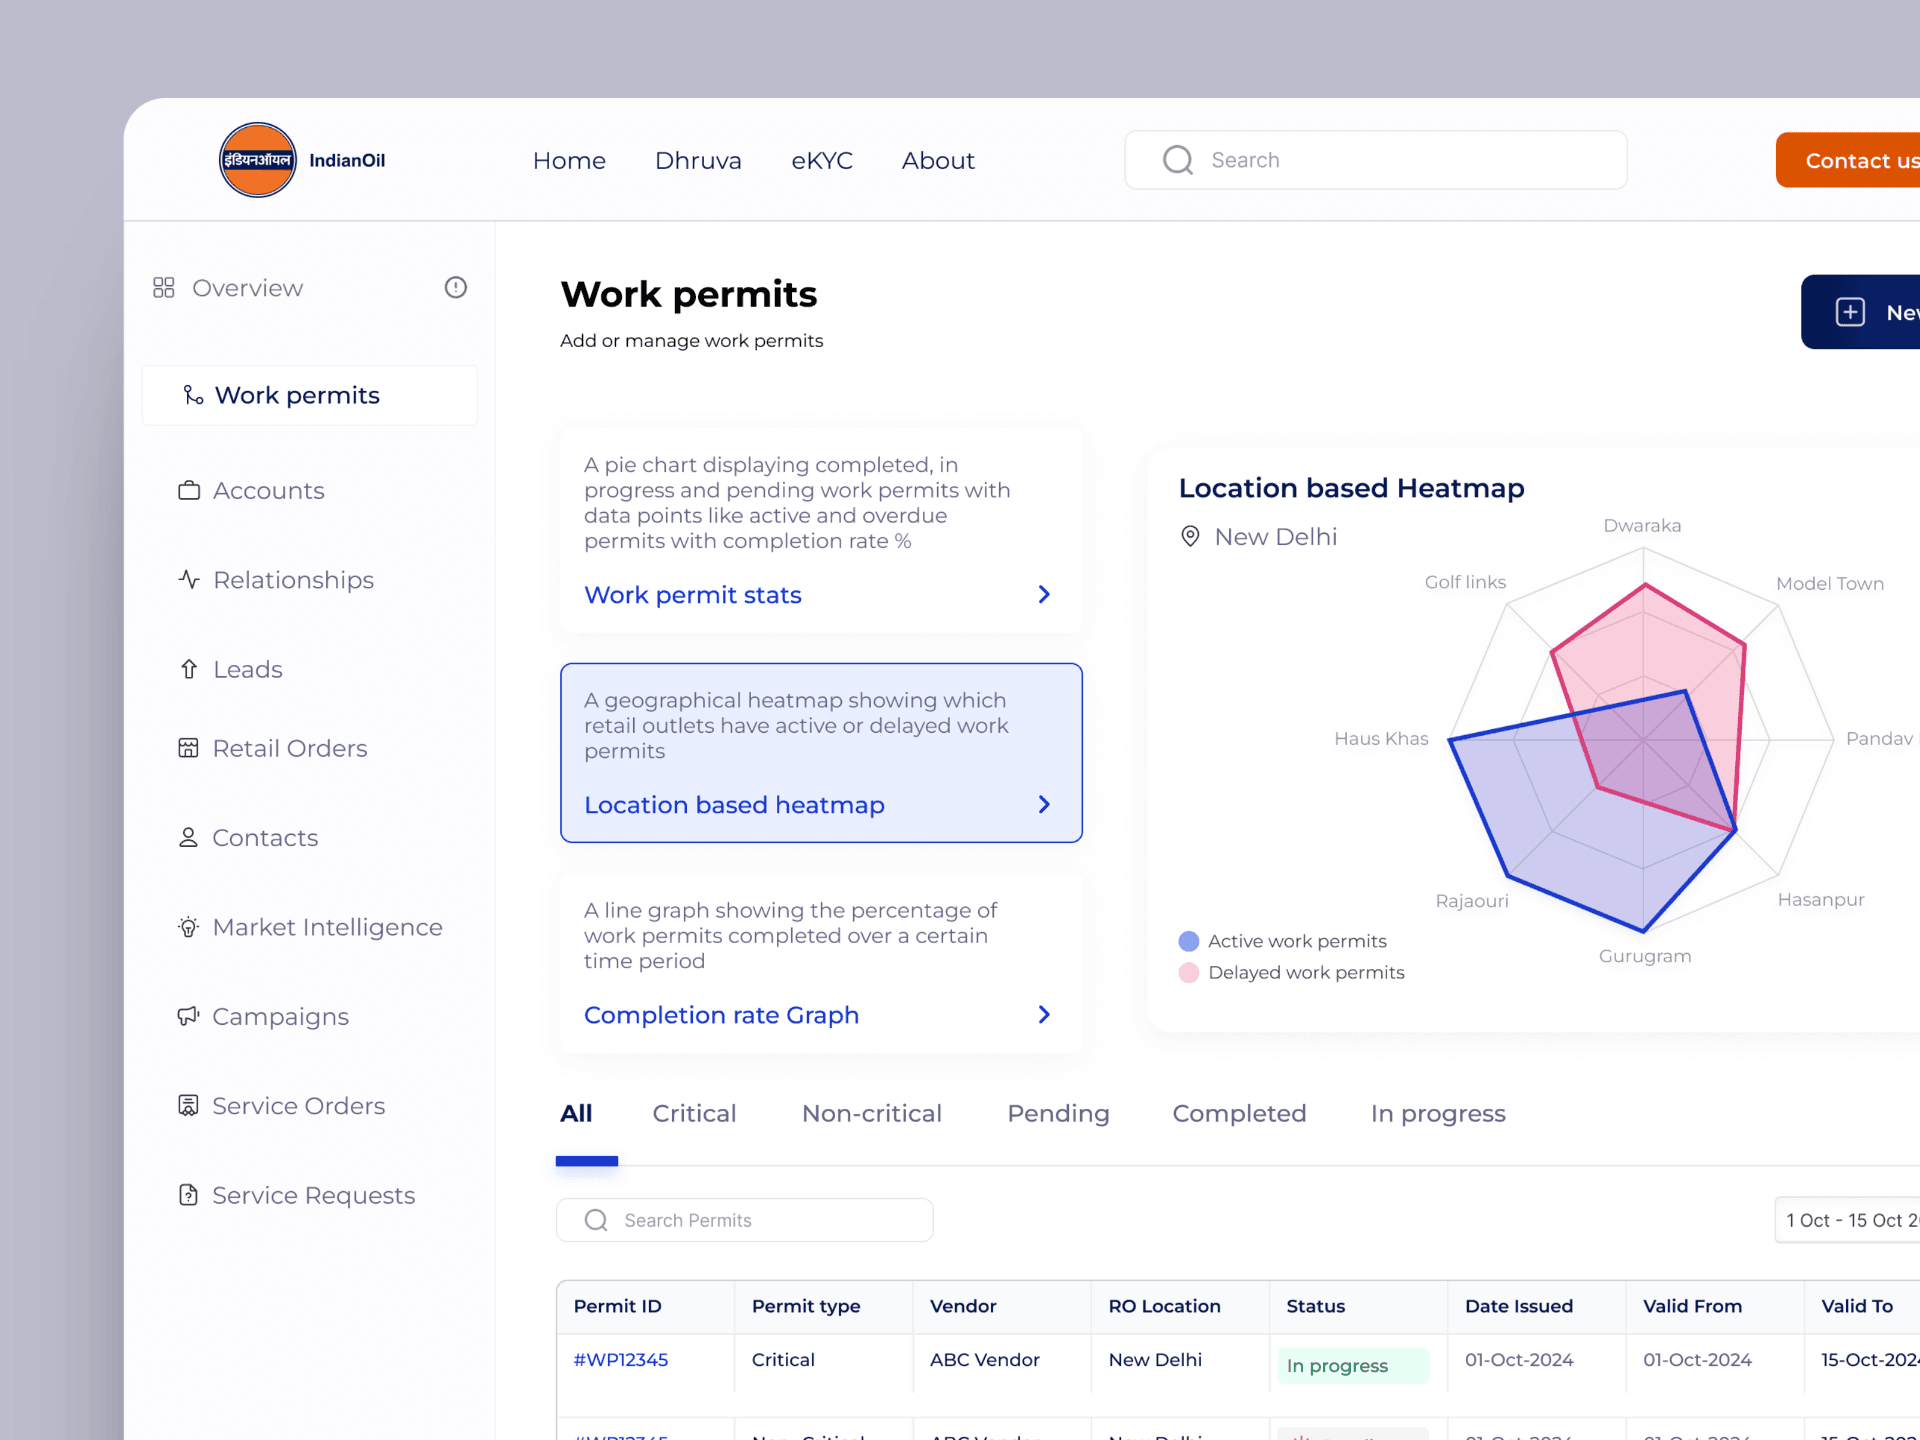Viewport: 1920px width, 1440px height.
Task: Click the plus icon on New button
Action: pos(1850,312)
